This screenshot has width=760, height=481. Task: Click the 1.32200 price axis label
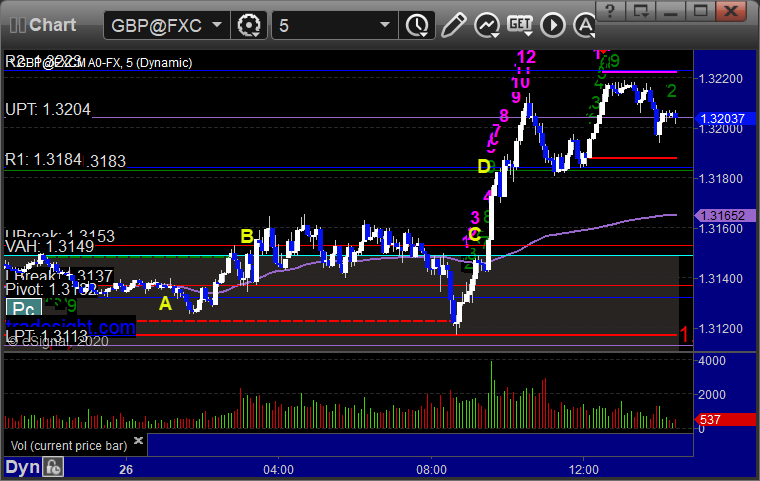[721, 79]
